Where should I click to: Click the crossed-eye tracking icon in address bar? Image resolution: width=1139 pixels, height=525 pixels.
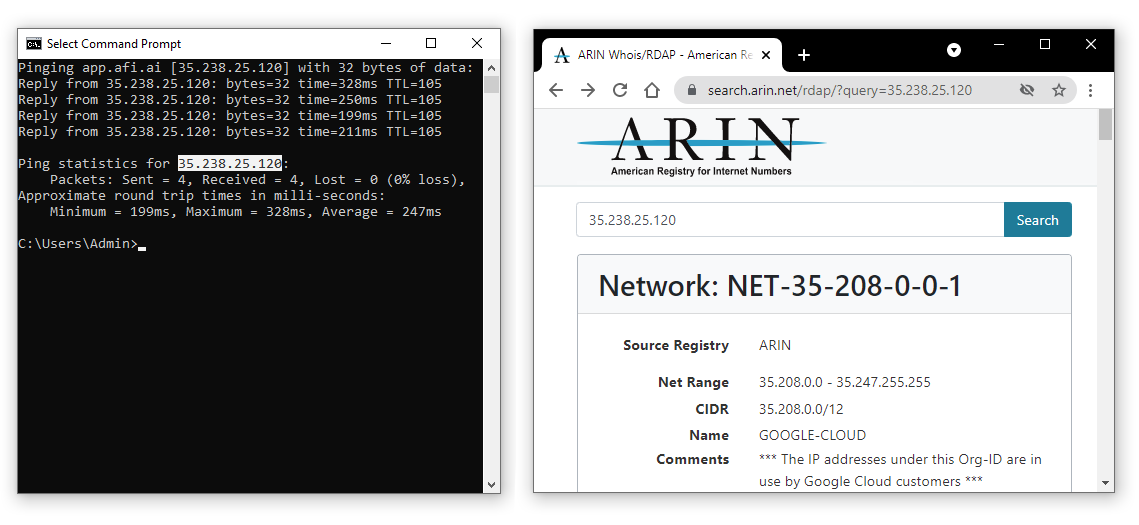[1026, 90]
